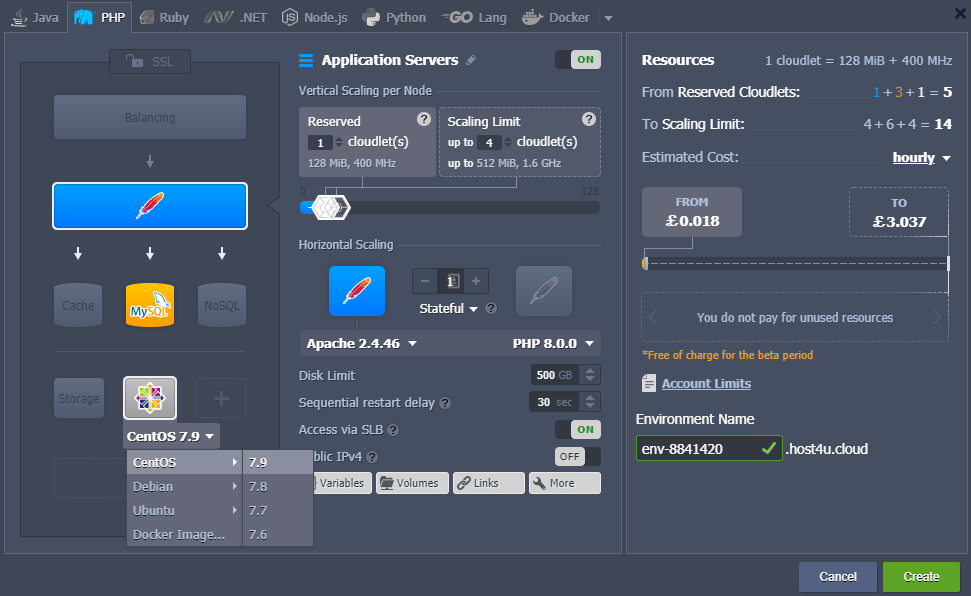971x596 pixels.
Task: Adjust the Scaling Limit spinner arrows
Action: point(508,142)
